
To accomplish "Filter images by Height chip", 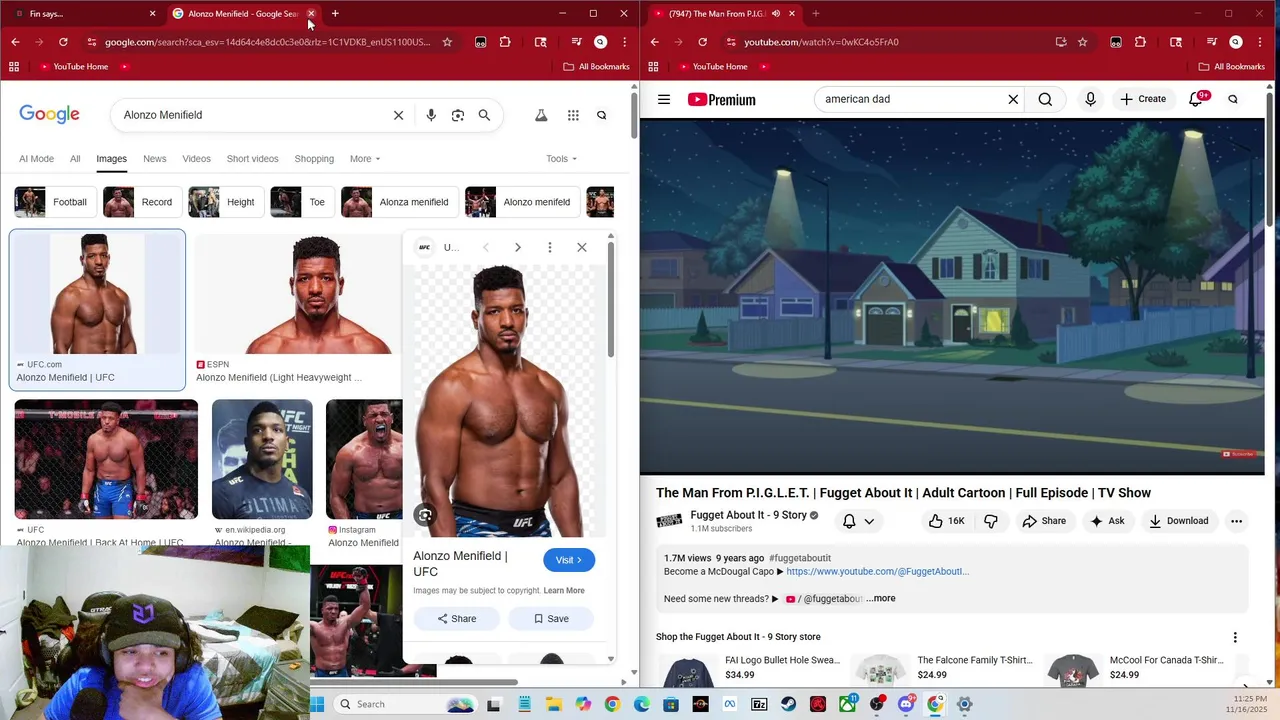I will tap(226, 202).
